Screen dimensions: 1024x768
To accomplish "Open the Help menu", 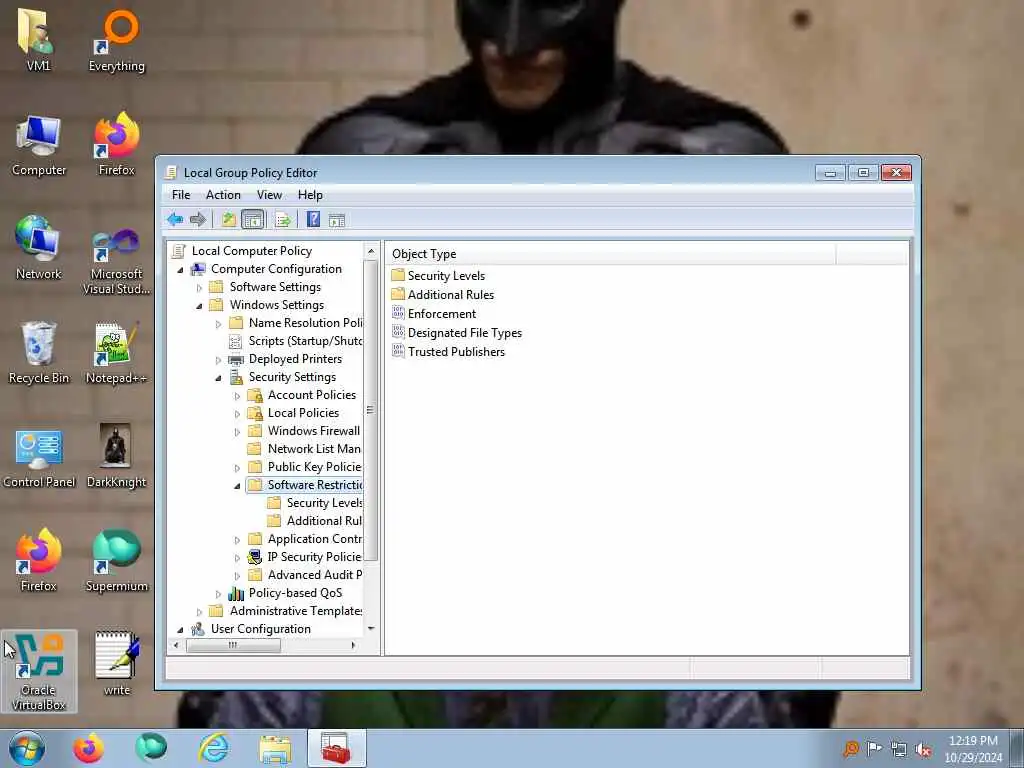I will click(x=310, y=195).
